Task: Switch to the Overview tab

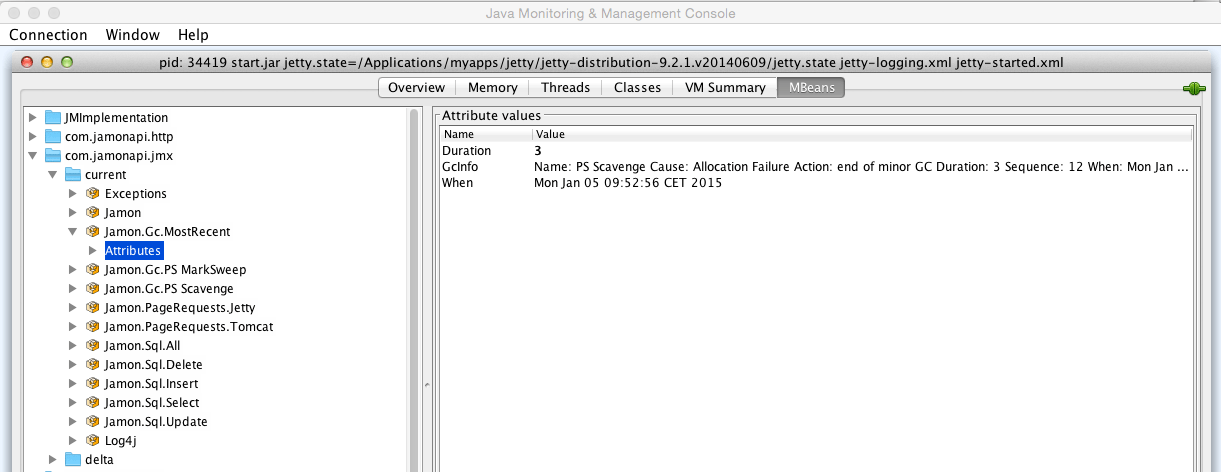Action: pos(416,88)
